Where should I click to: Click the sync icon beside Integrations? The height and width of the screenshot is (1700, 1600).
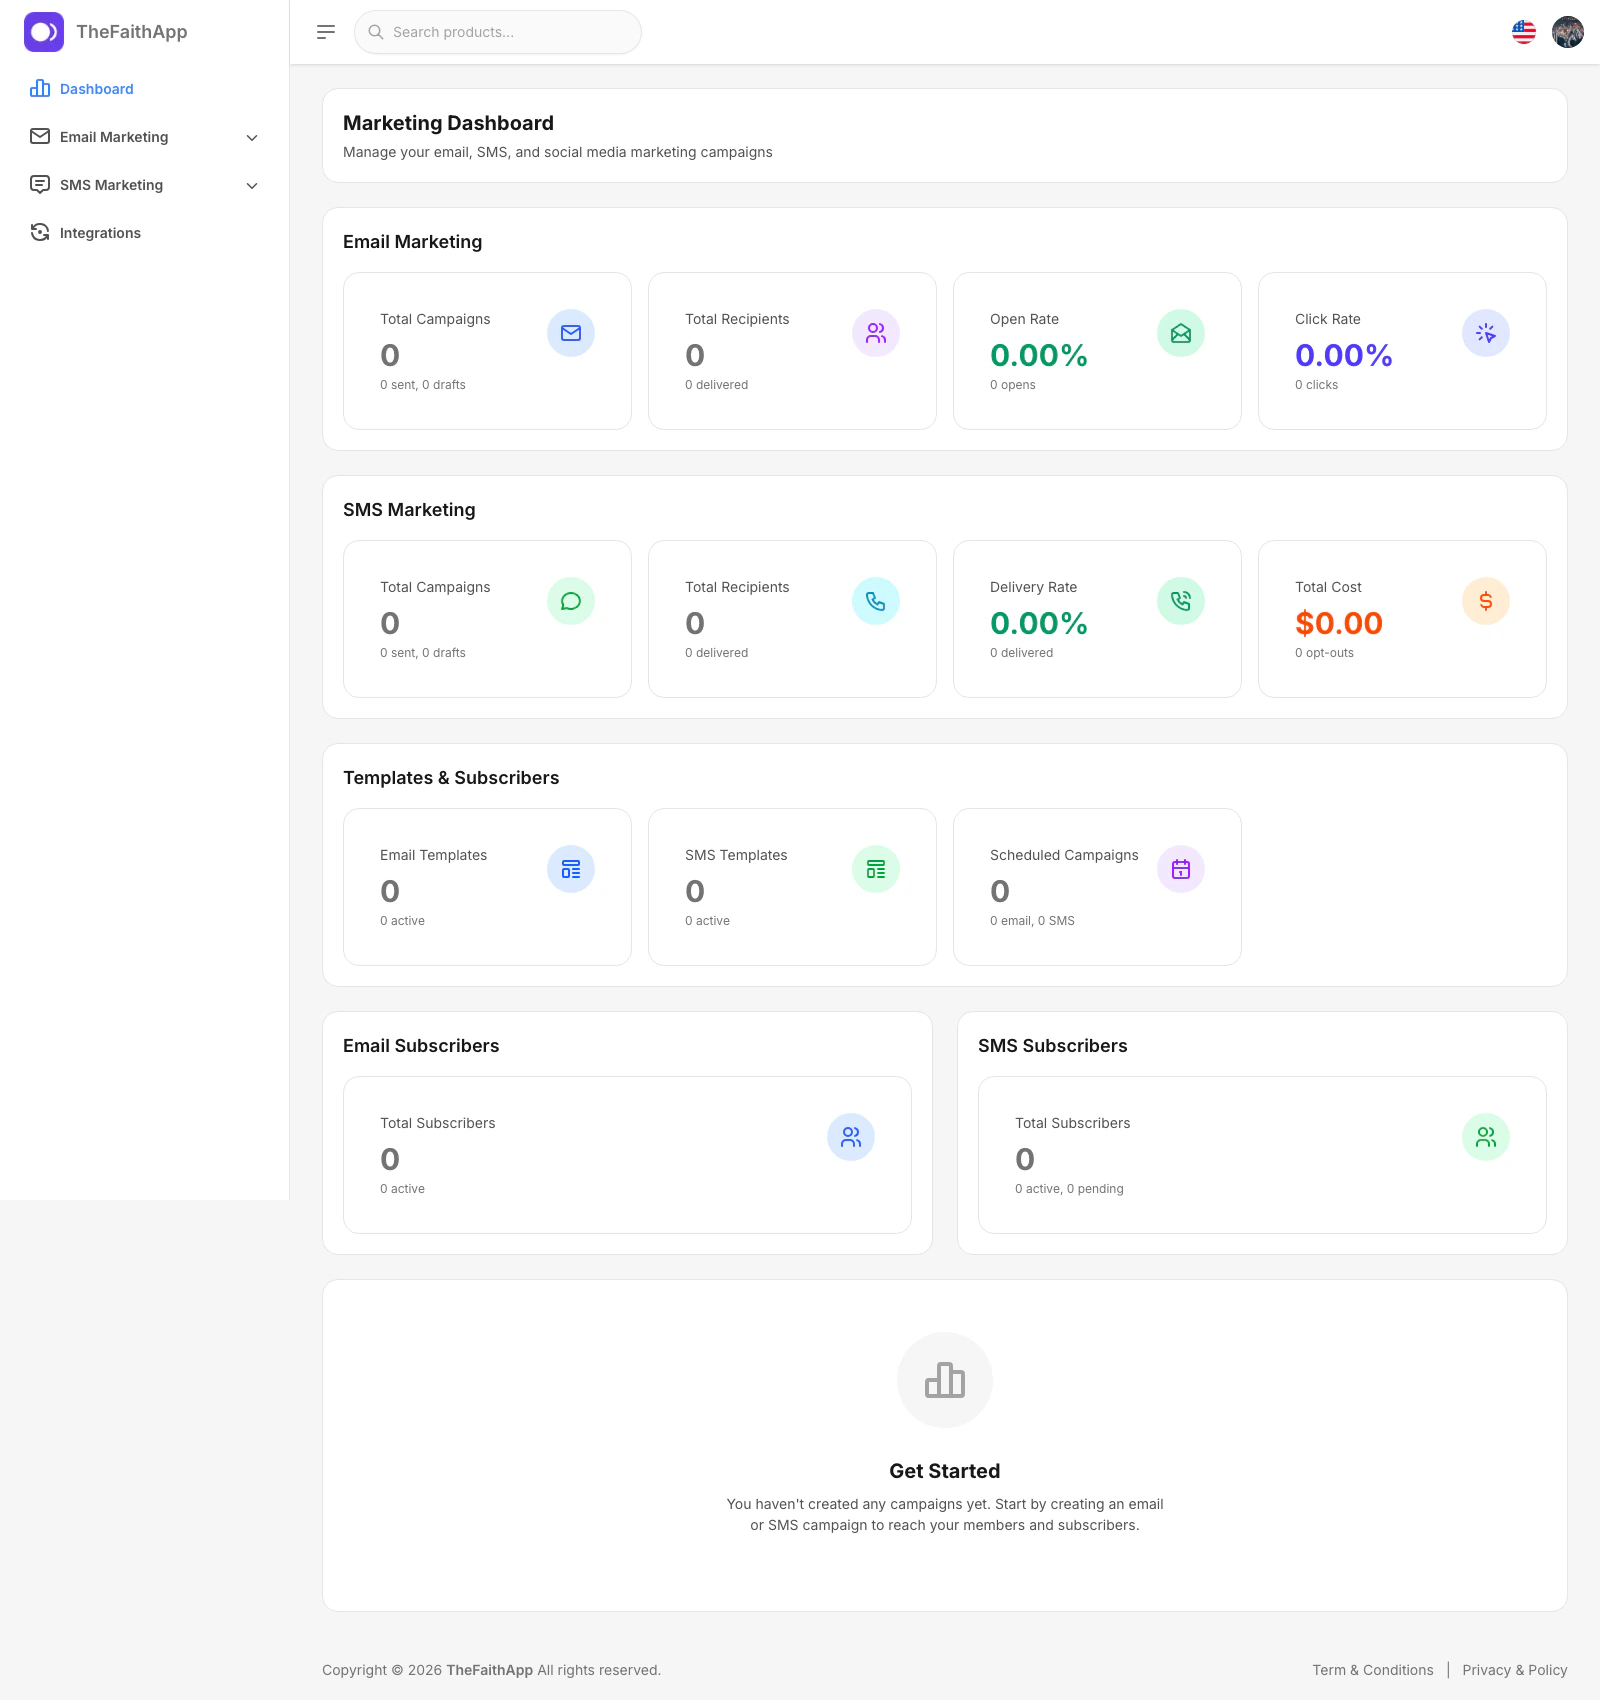(40, 232)
